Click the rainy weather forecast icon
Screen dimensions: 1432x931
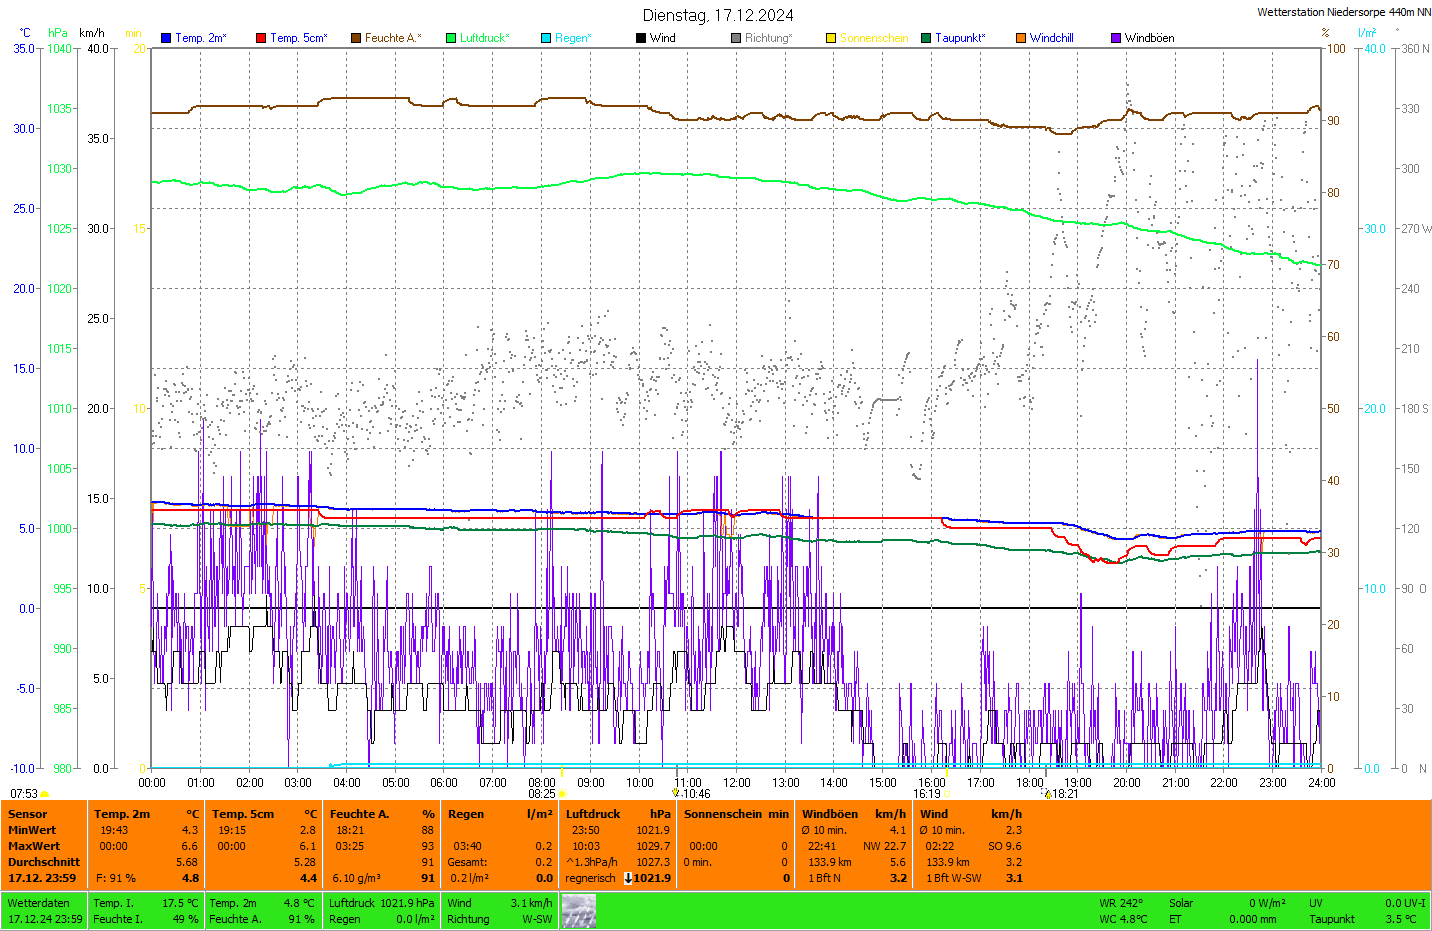point(578,911)
